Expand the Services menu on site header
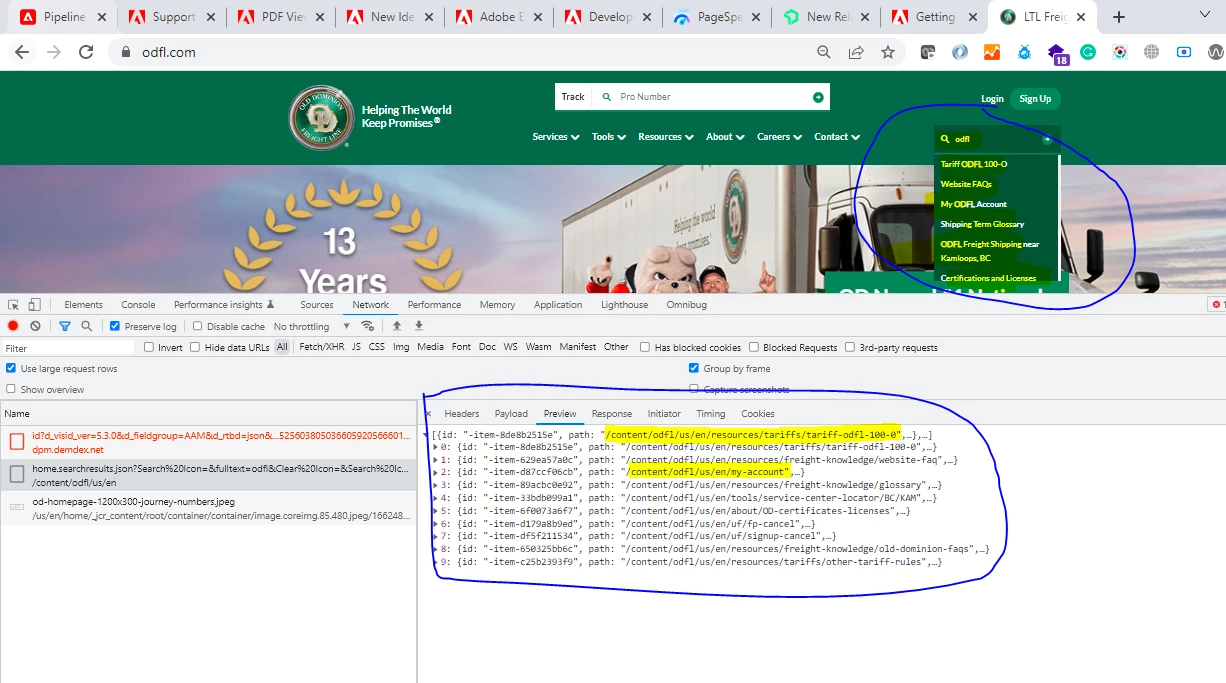1226x683 pixels. click(x=556, y=137)
